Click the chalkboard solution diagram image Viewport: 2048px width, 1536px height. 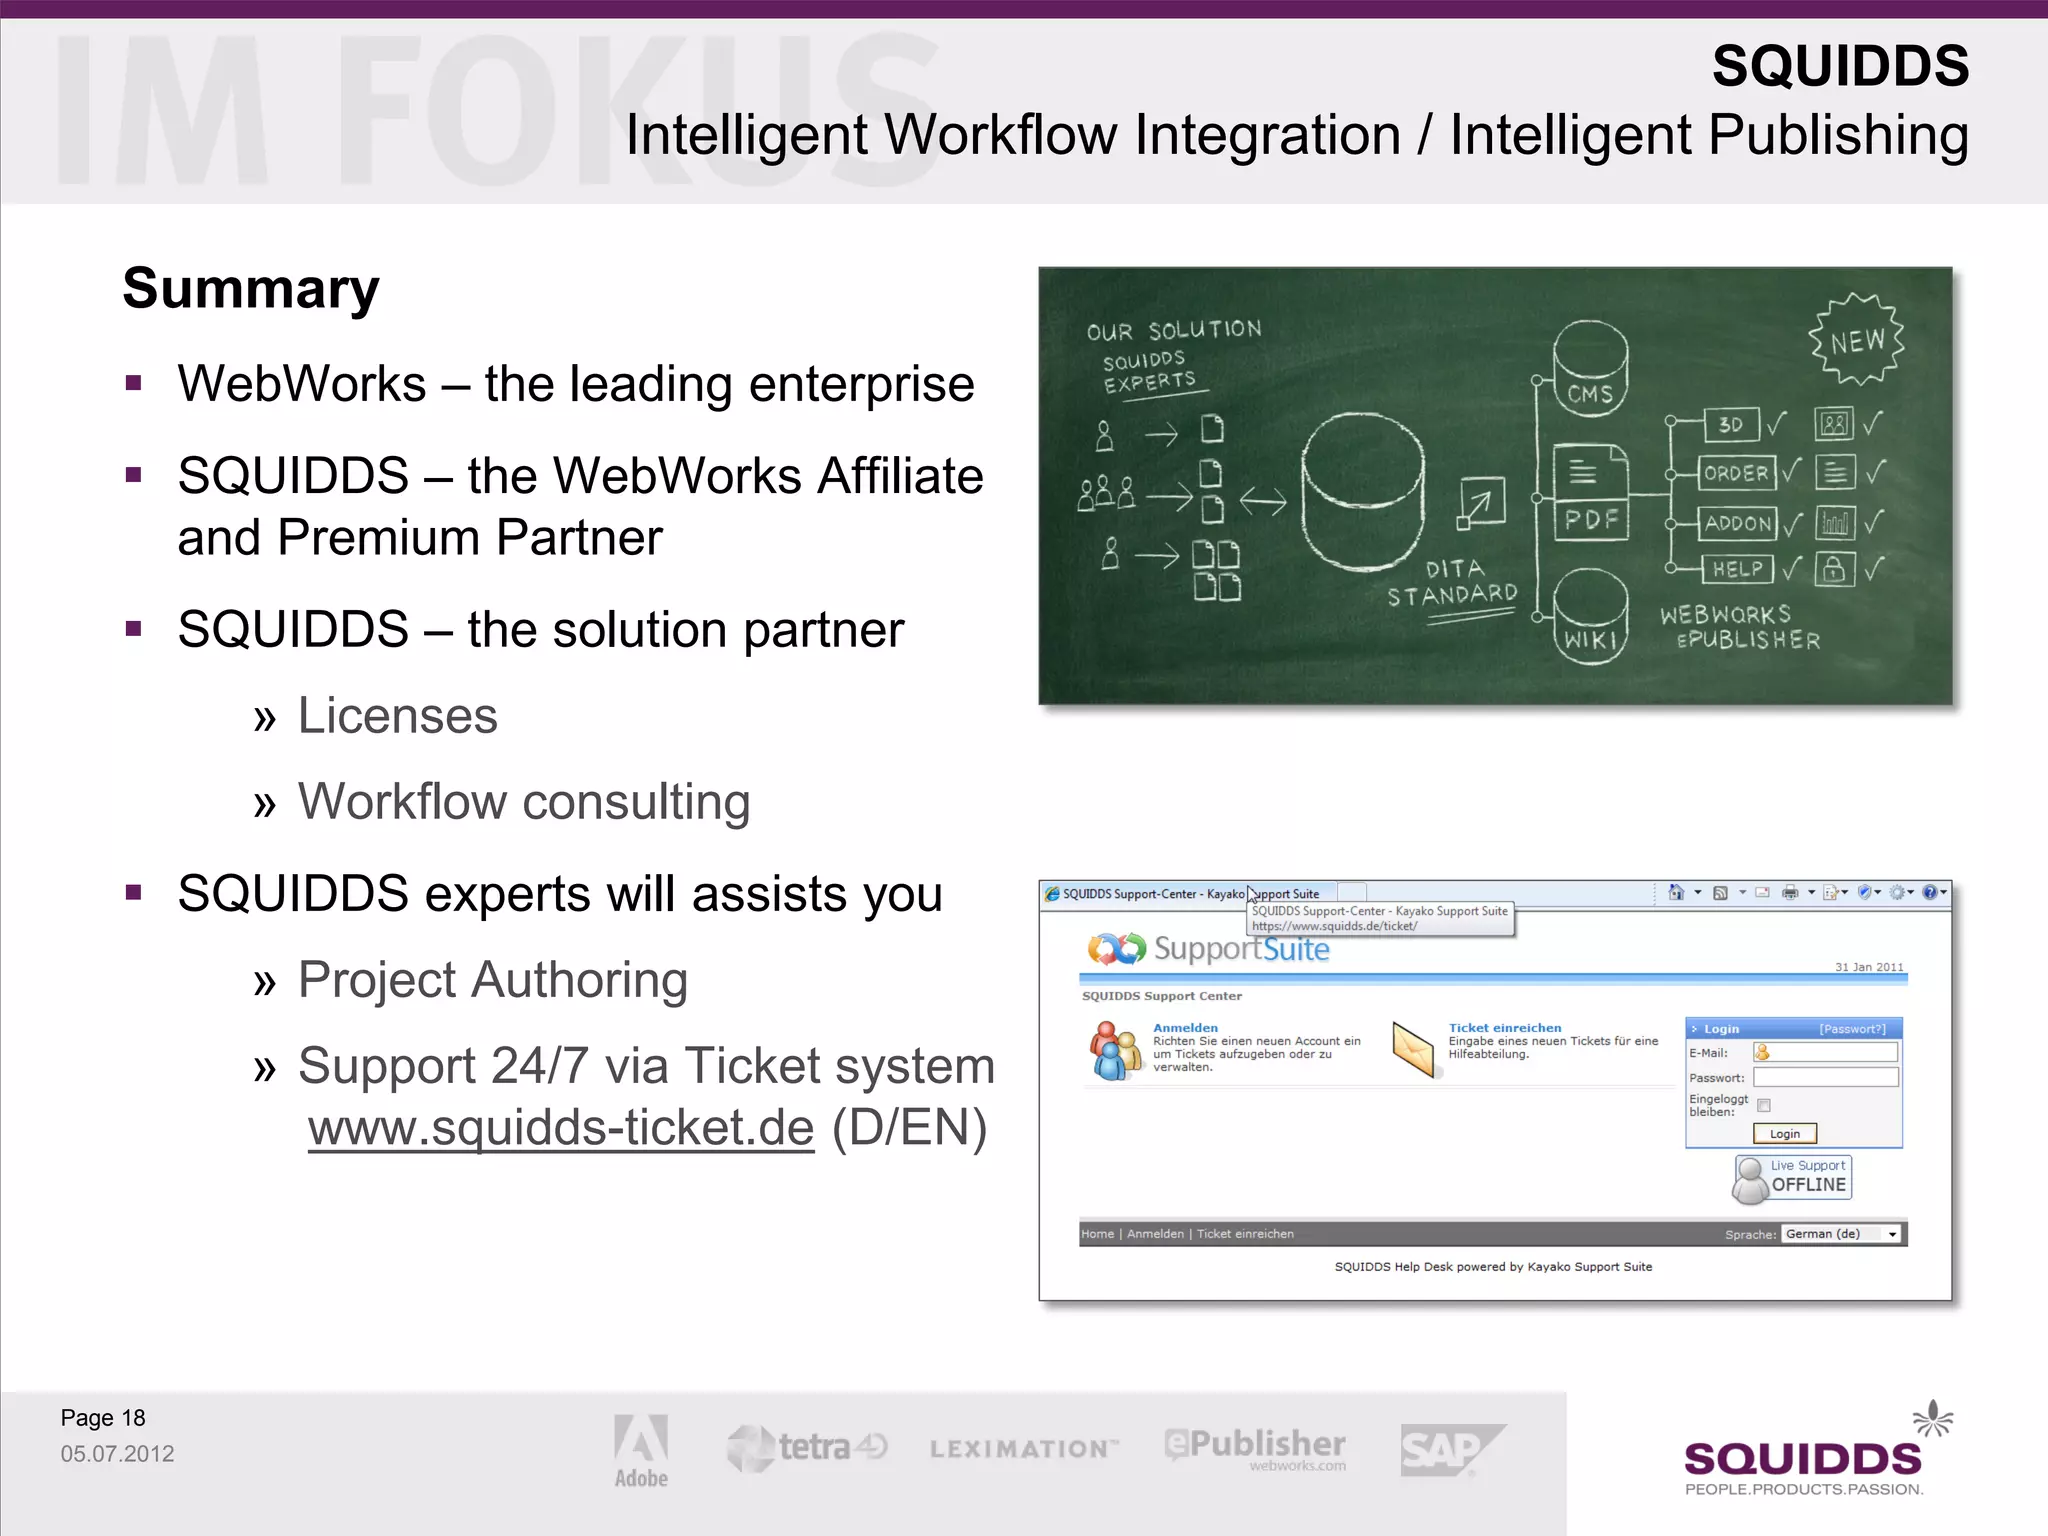pos(1495,486)
